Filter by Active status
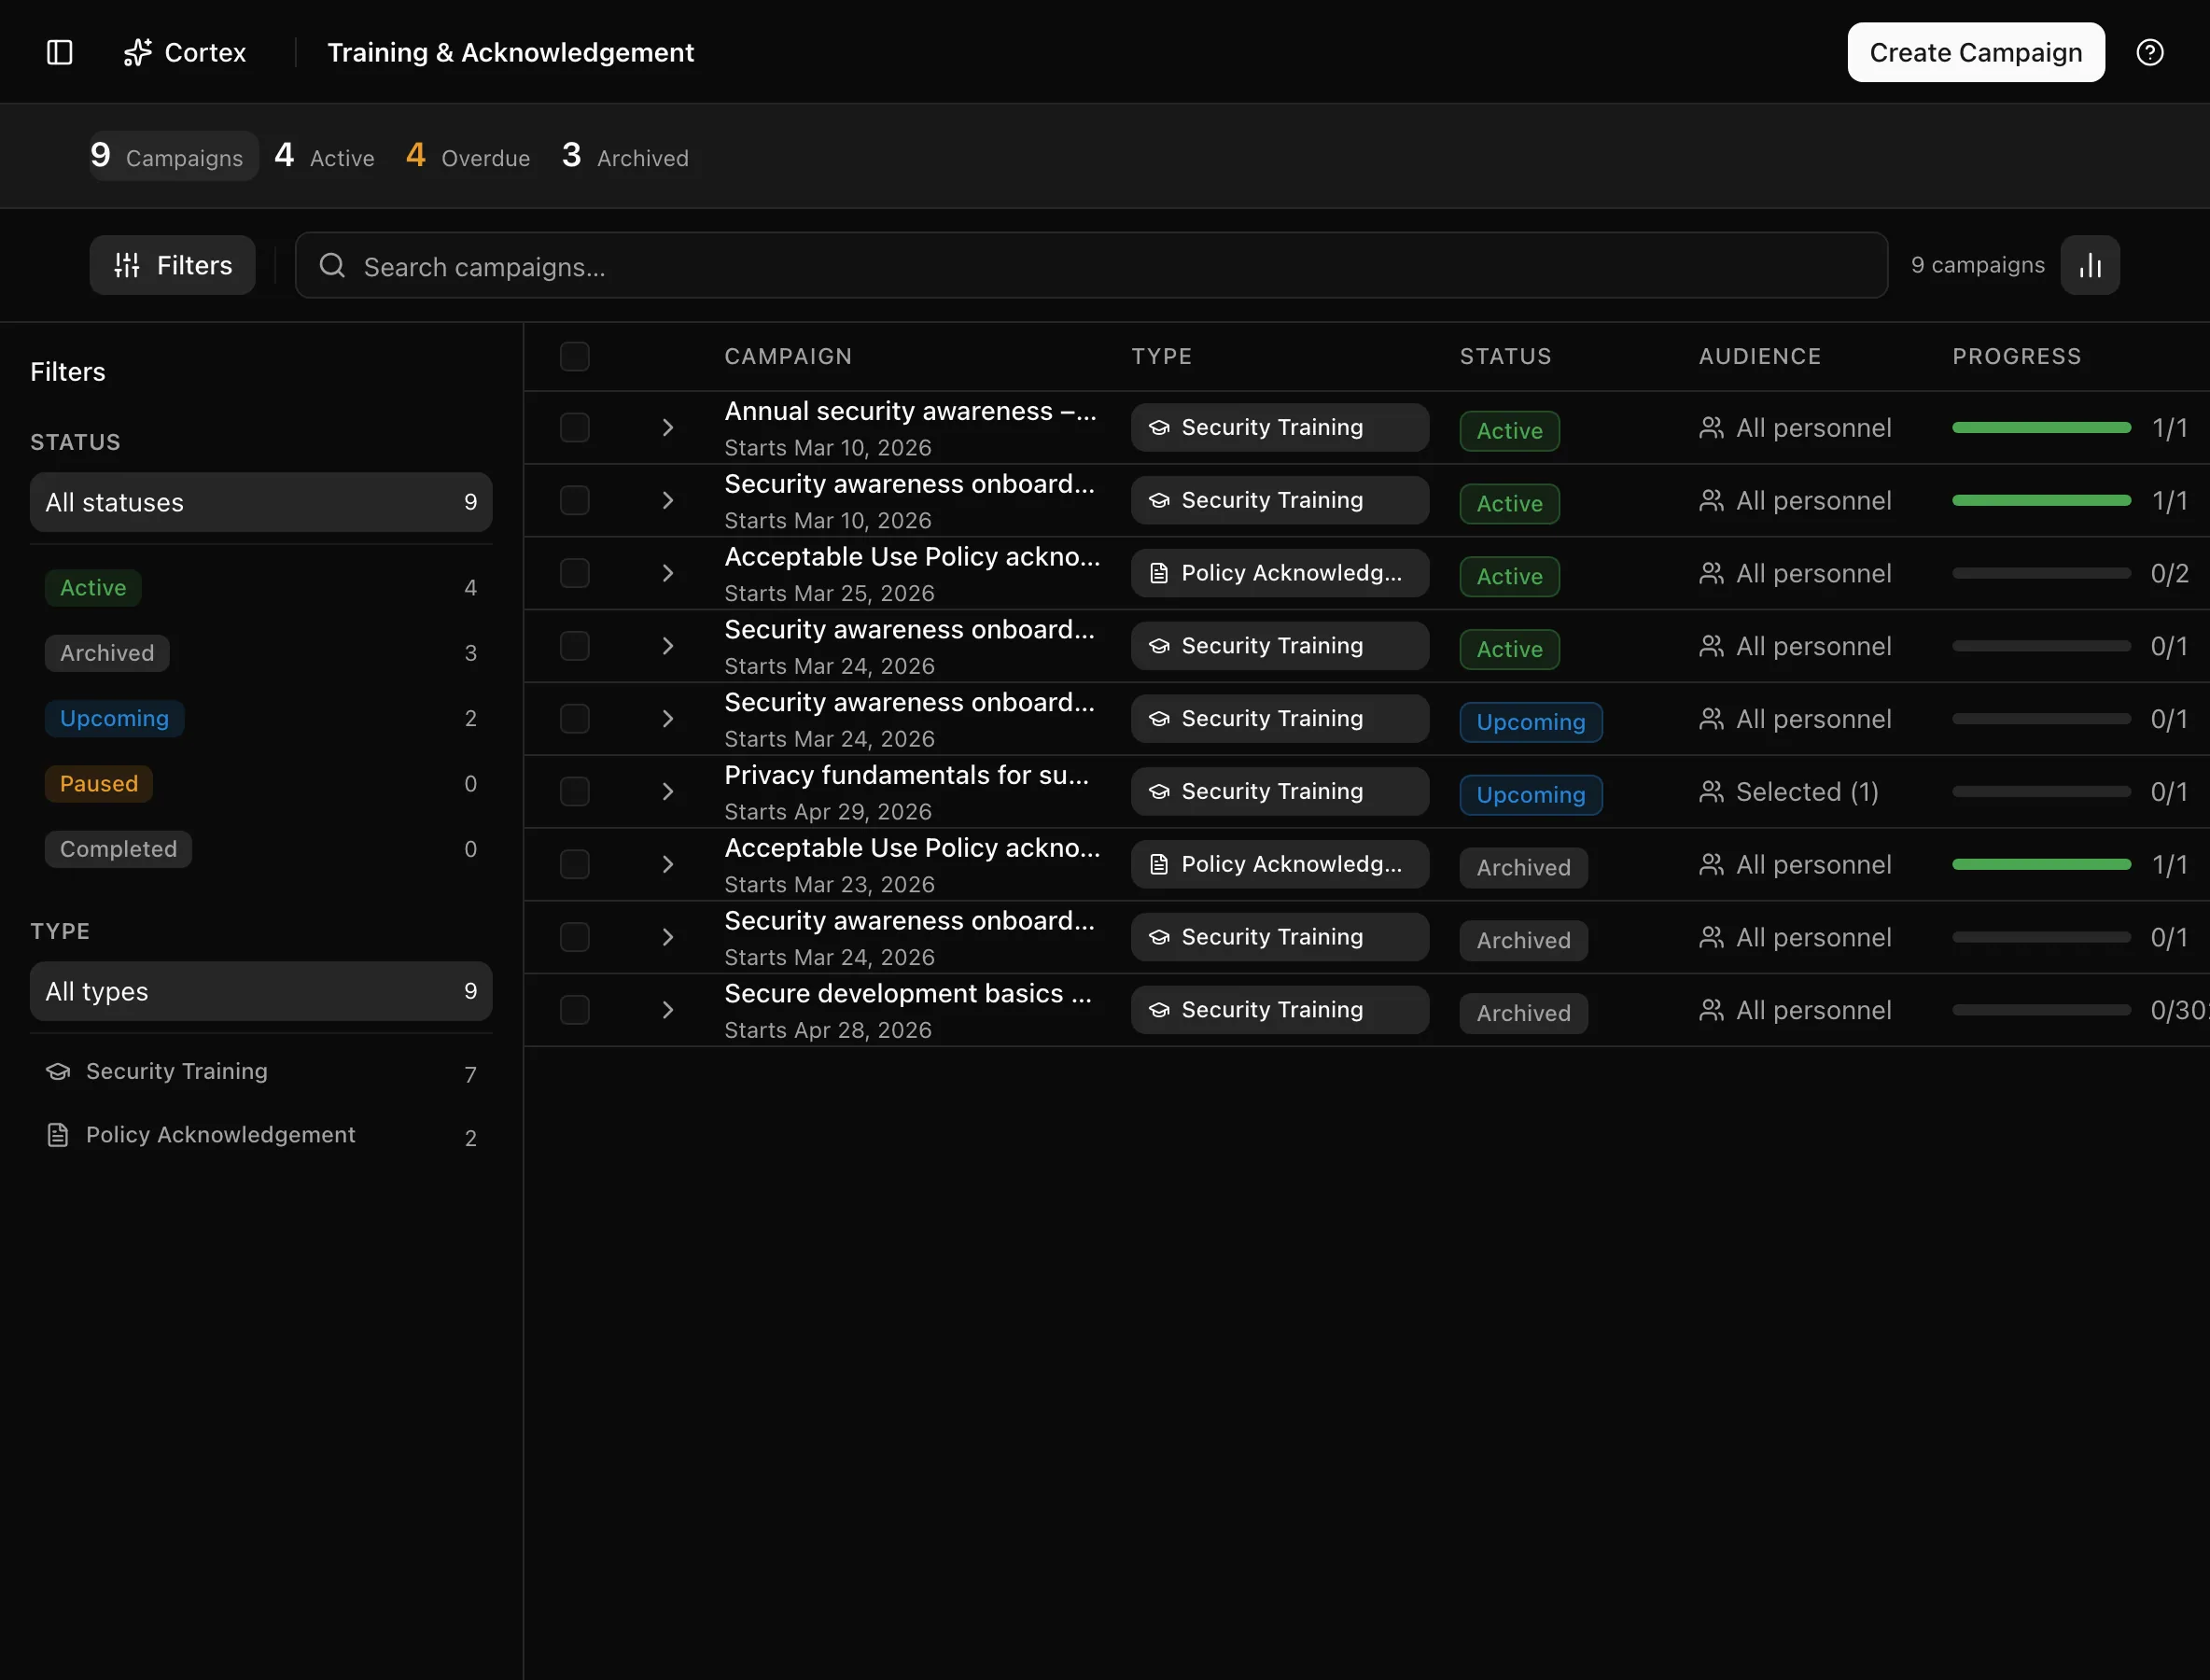Image resolution: width=2210 pixels, height=1680 pixels. tap(261, 588)
